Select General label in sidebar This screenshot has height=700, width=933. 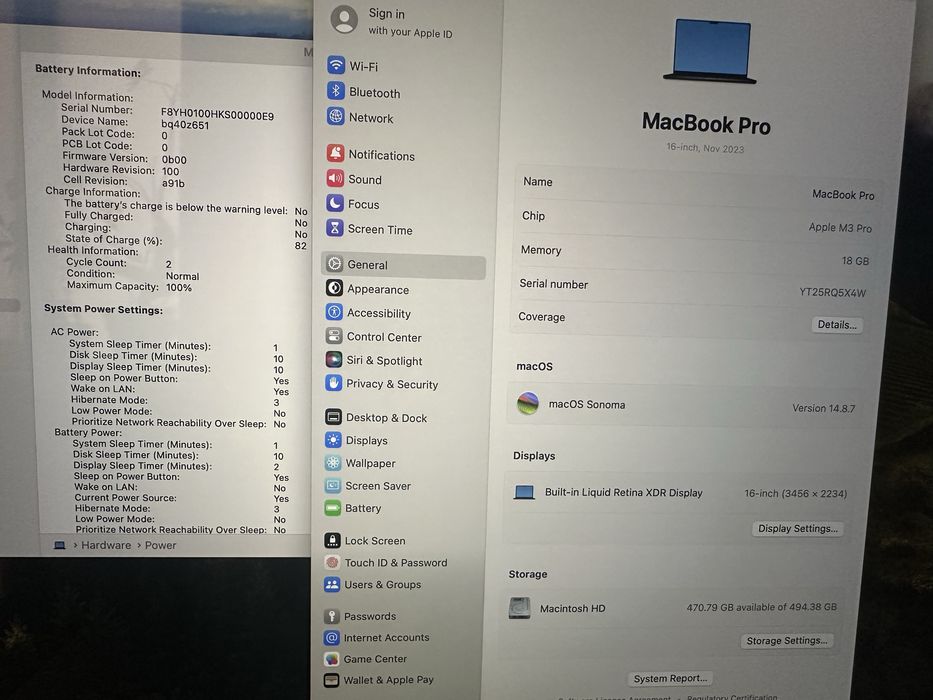[x=367, y=265]
